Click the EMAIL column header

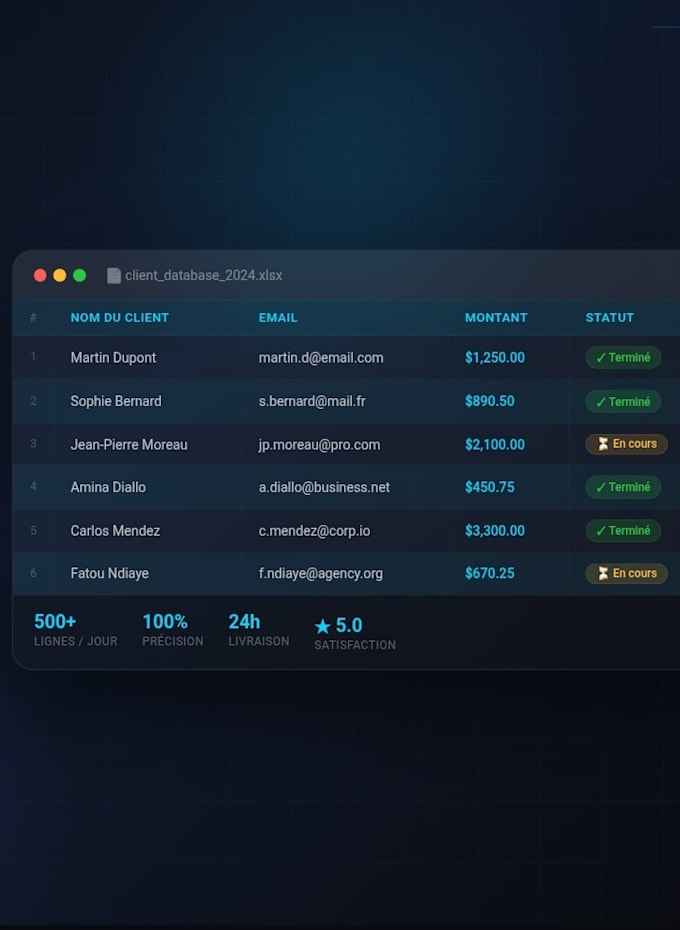[x=278, y=318]
